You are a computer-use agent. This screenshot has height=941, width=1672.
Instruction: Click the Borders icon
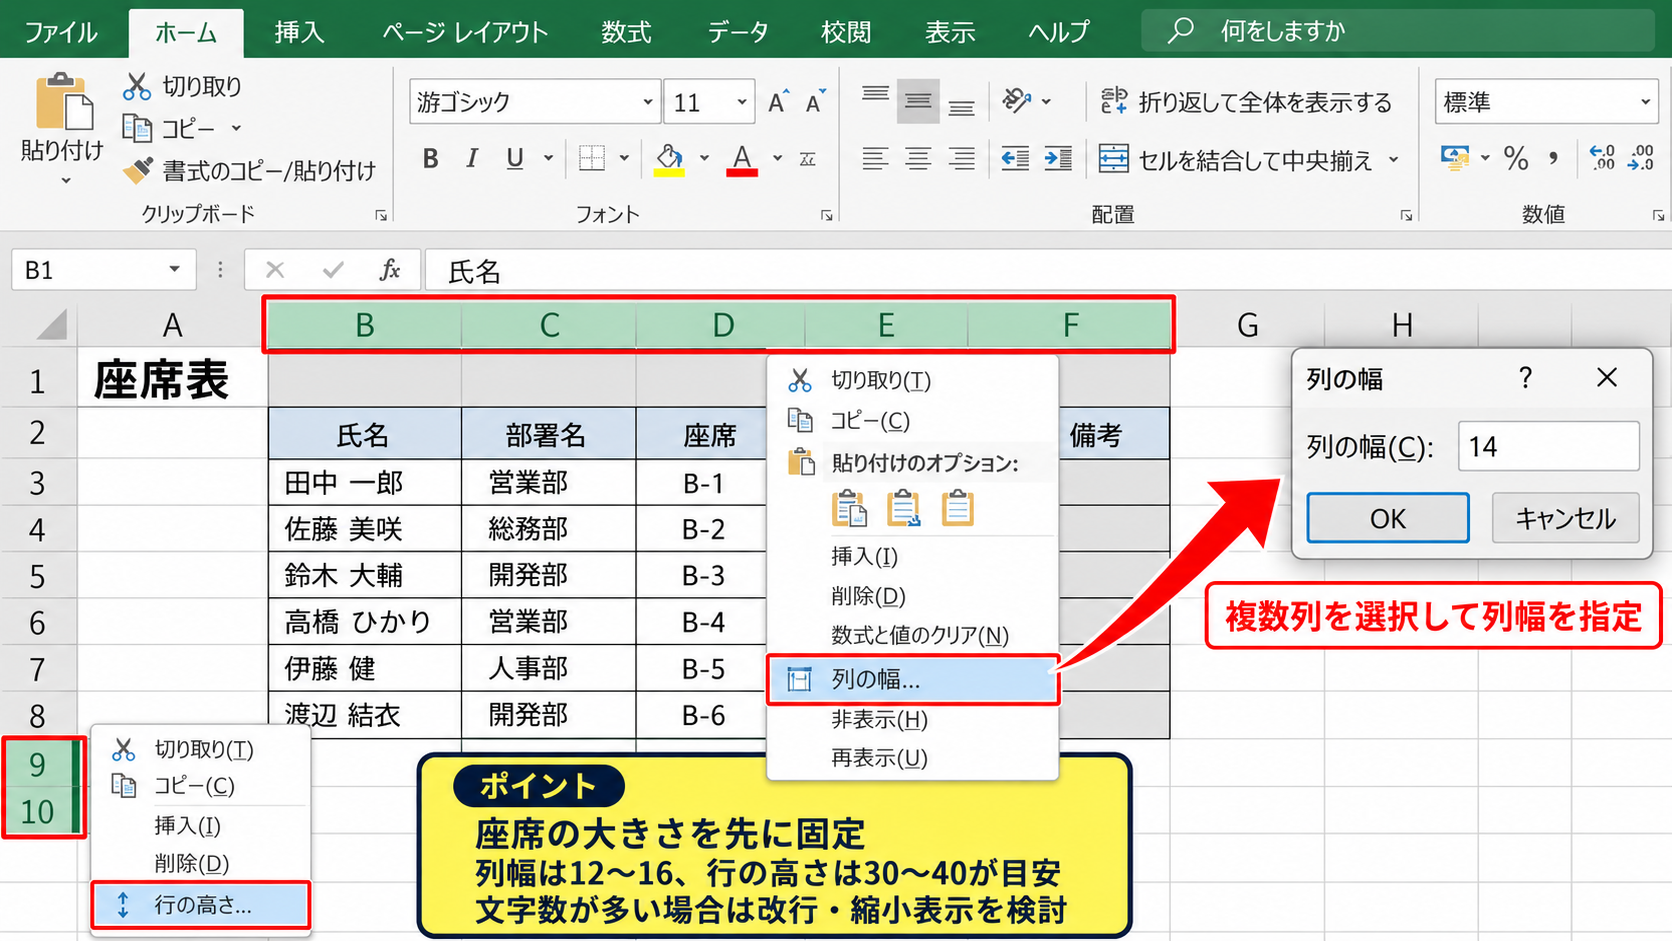tap(592, 158)
